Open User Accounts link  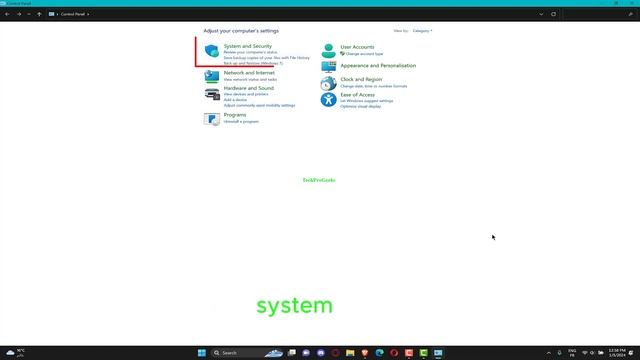pos(357,47)
